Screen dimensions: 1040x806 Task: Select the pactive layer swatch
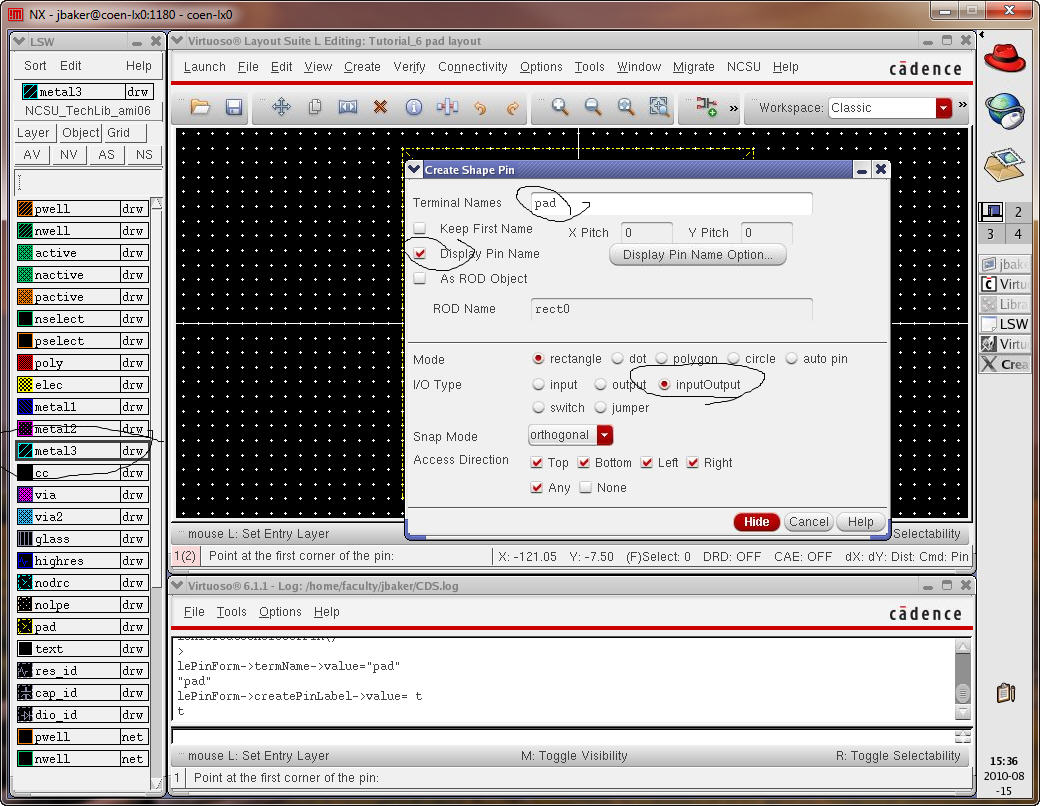point(25,297)
